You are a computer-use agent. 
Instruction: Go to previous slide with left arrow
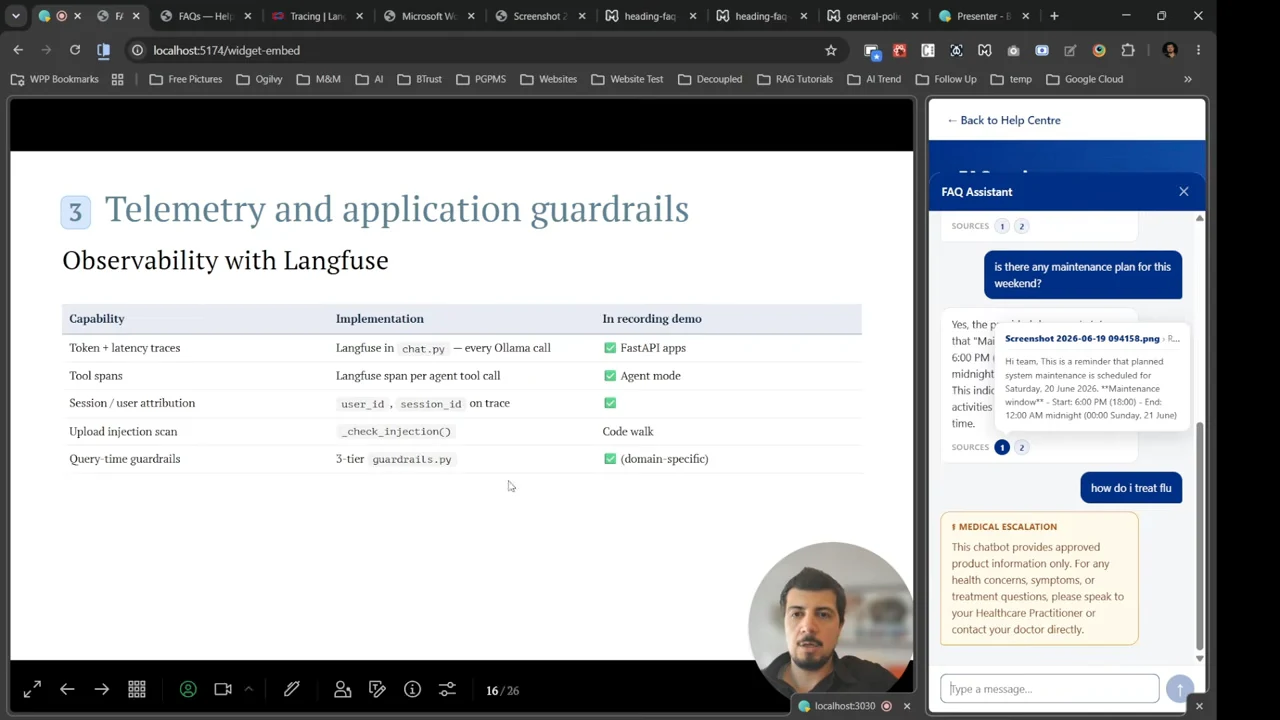pos(67,689)
